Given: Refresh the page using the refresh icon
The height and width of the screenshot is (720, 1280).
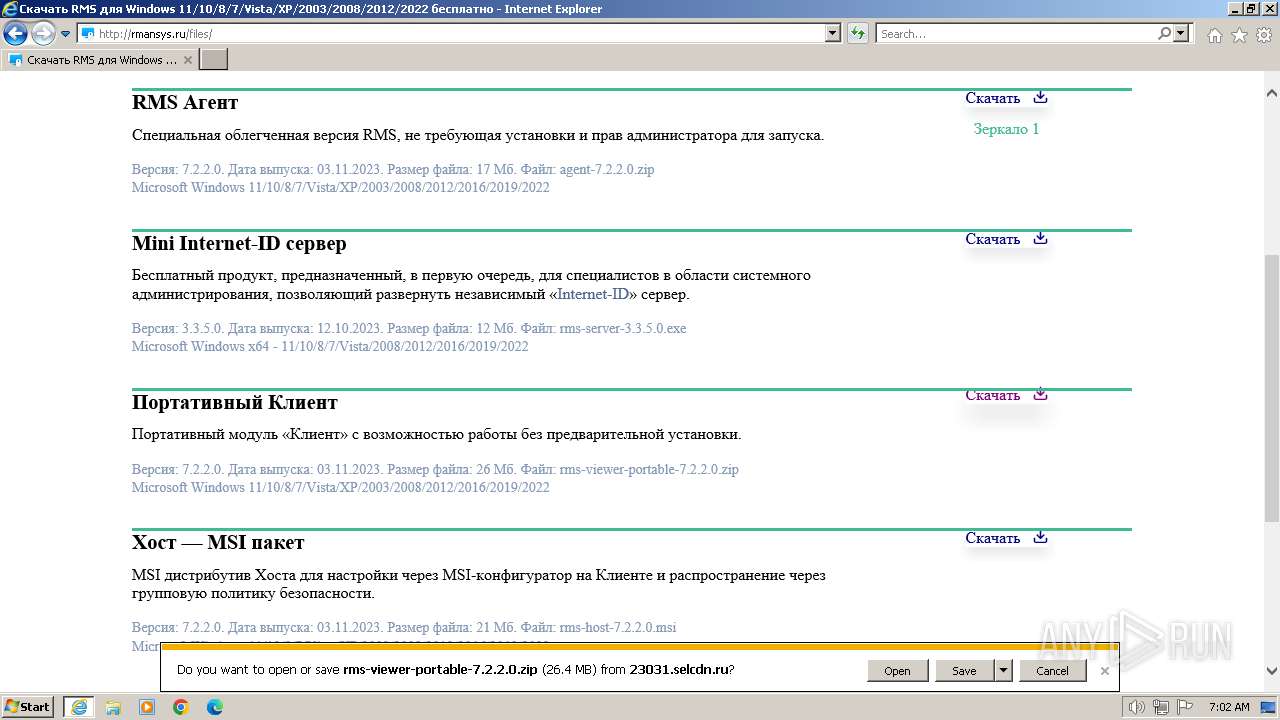Looking at the screenshot, I should (858, 33).
